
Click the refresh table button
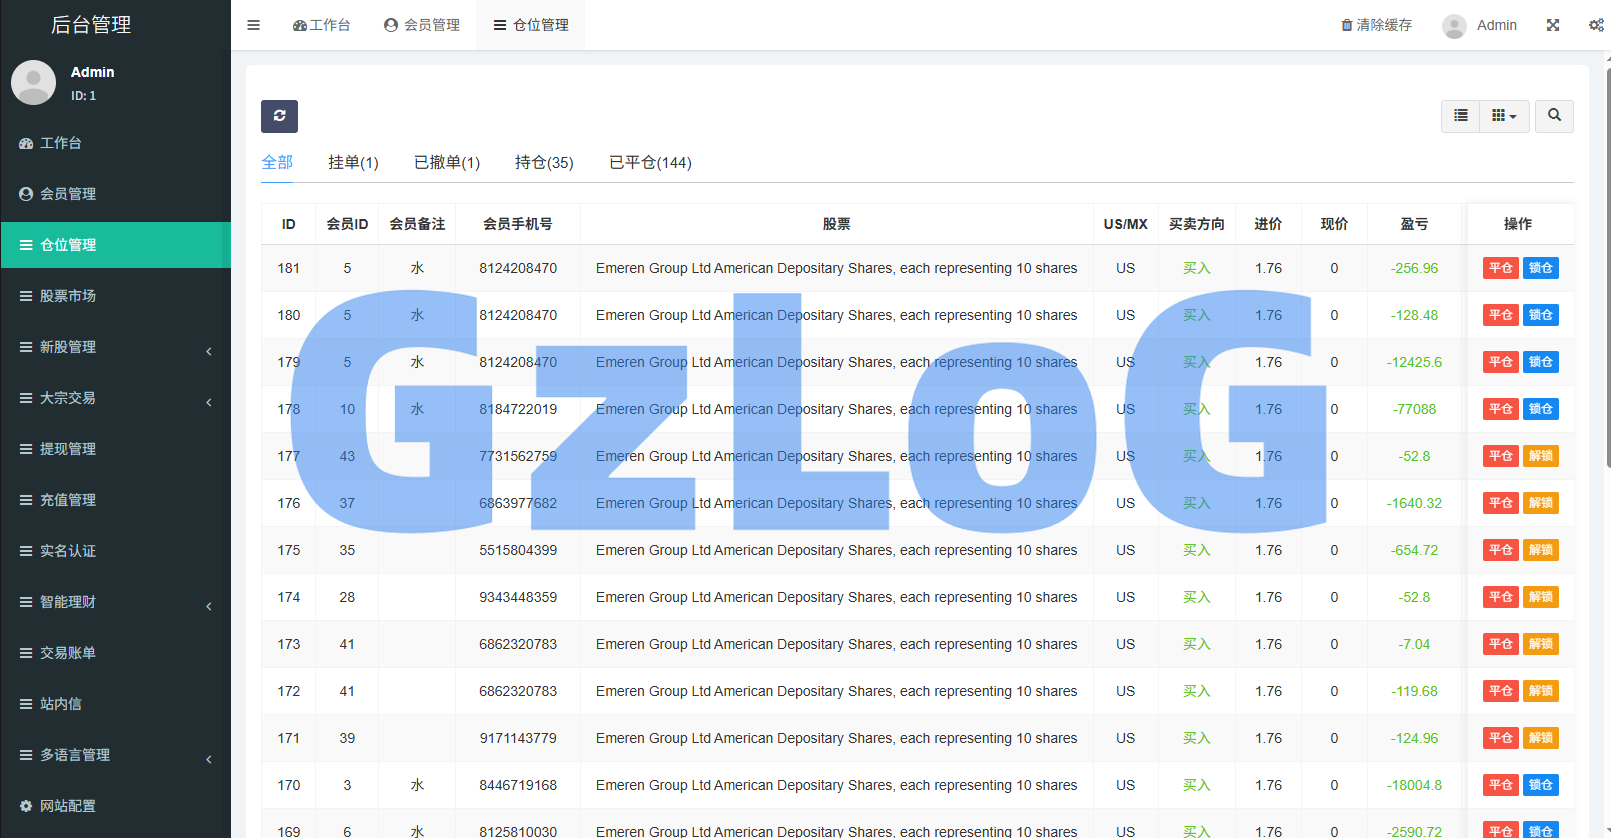click(279, 116)
